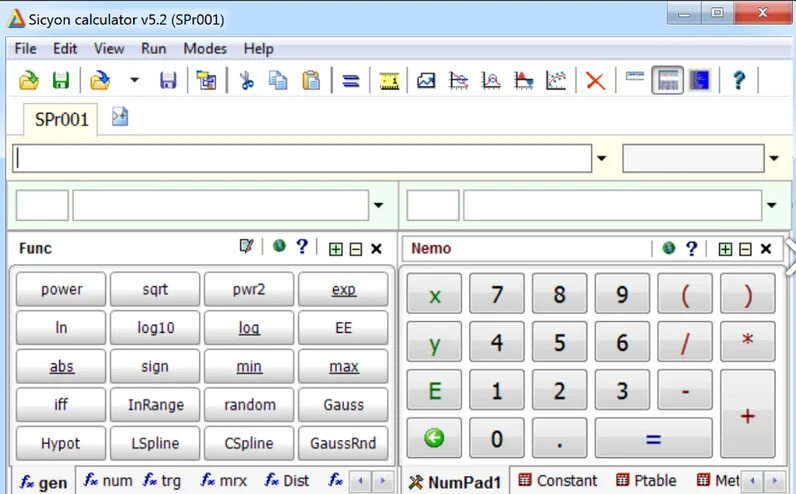Click the yellow ruler icon
This screenshot has width=796, height=494.
pos(389,81)
